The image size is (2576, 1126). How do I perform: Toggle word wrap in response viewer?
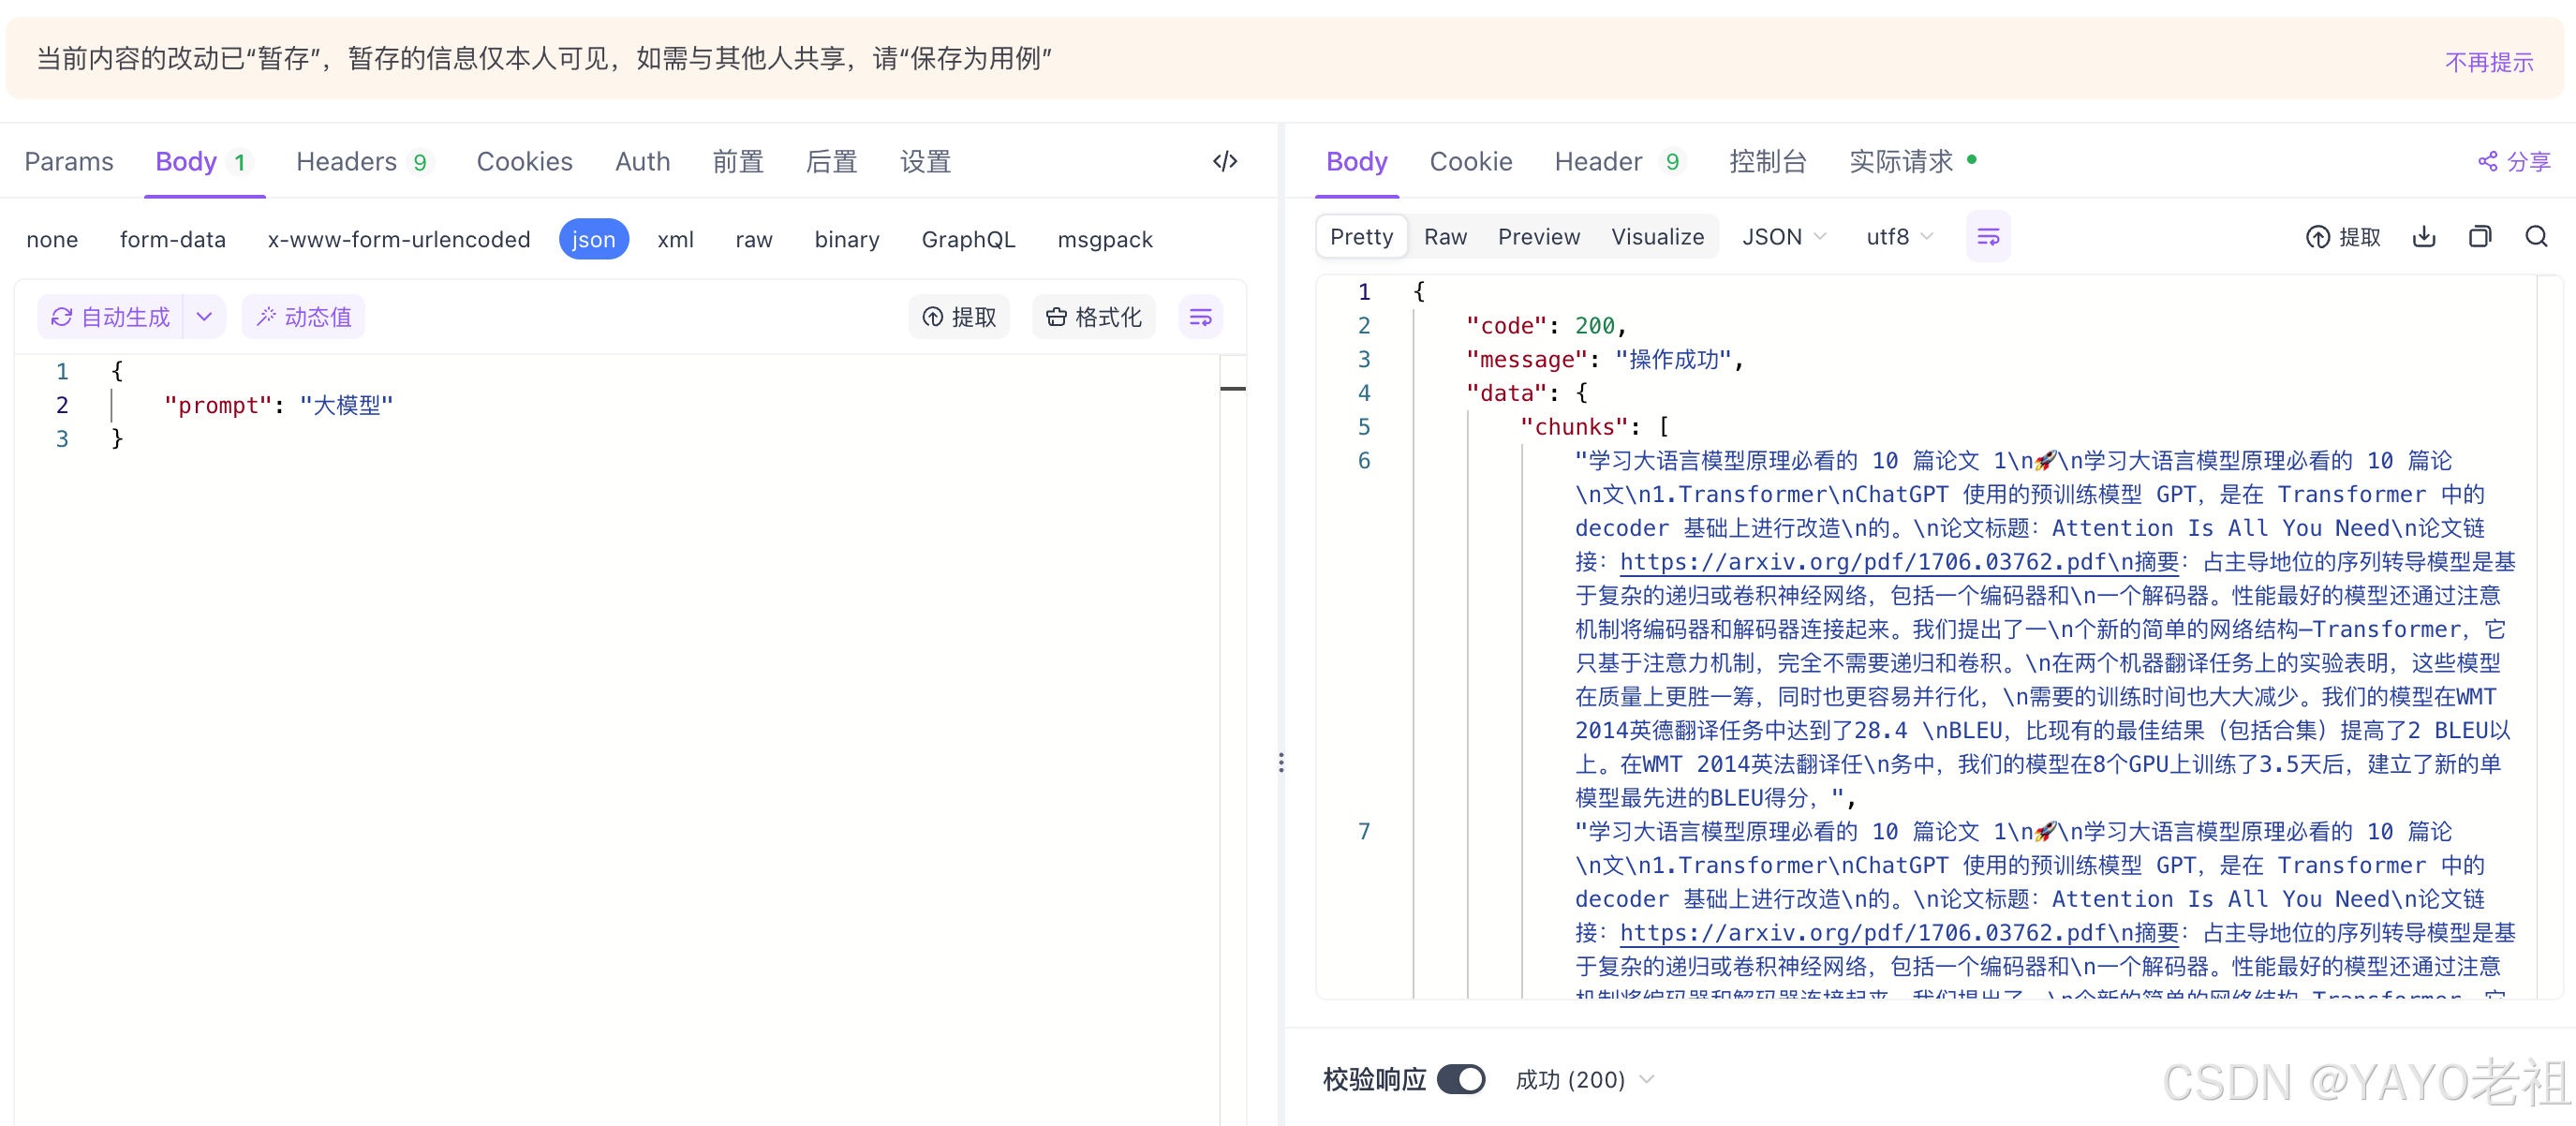point(1987,237)
